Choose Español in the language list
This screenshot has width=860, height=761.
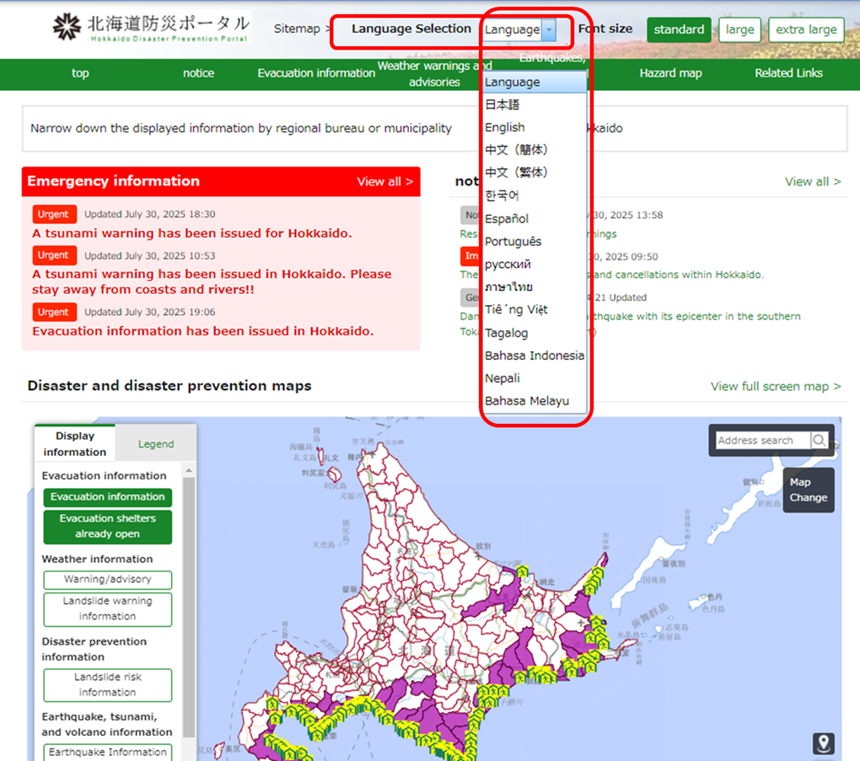click(x=506, y=218)
